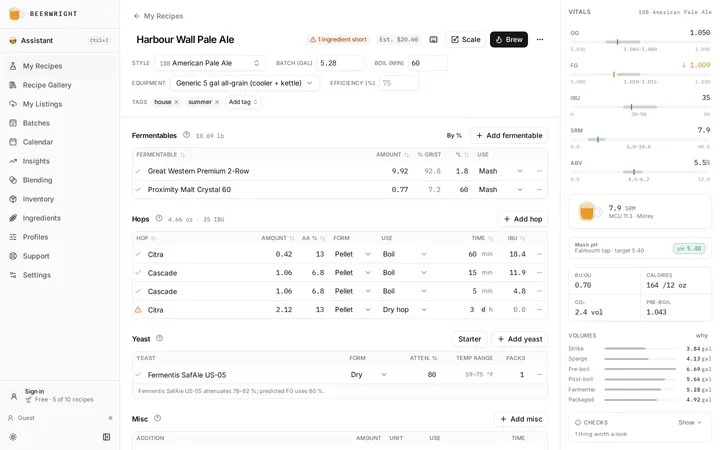Open My Listings in the sidebar
The width and height of the screenshot is (720, 450).
[60, 104]
